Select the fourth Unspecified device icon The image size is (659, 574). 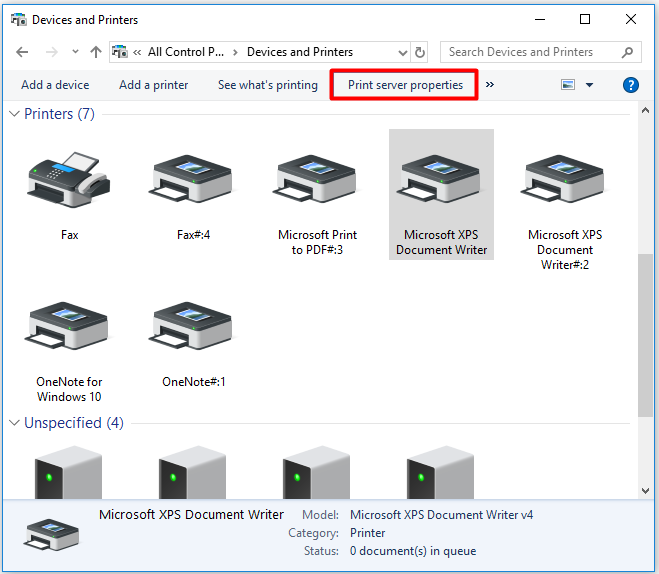(x=440, y=472)
